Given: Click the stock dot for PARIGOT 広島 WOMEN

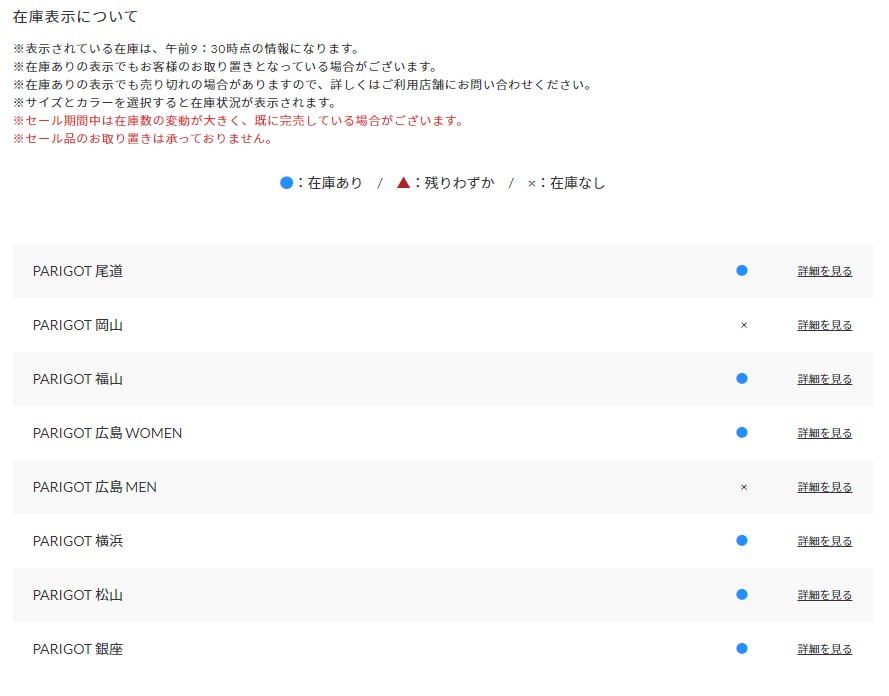Looking at the screenshot, I should pos(742,433).
